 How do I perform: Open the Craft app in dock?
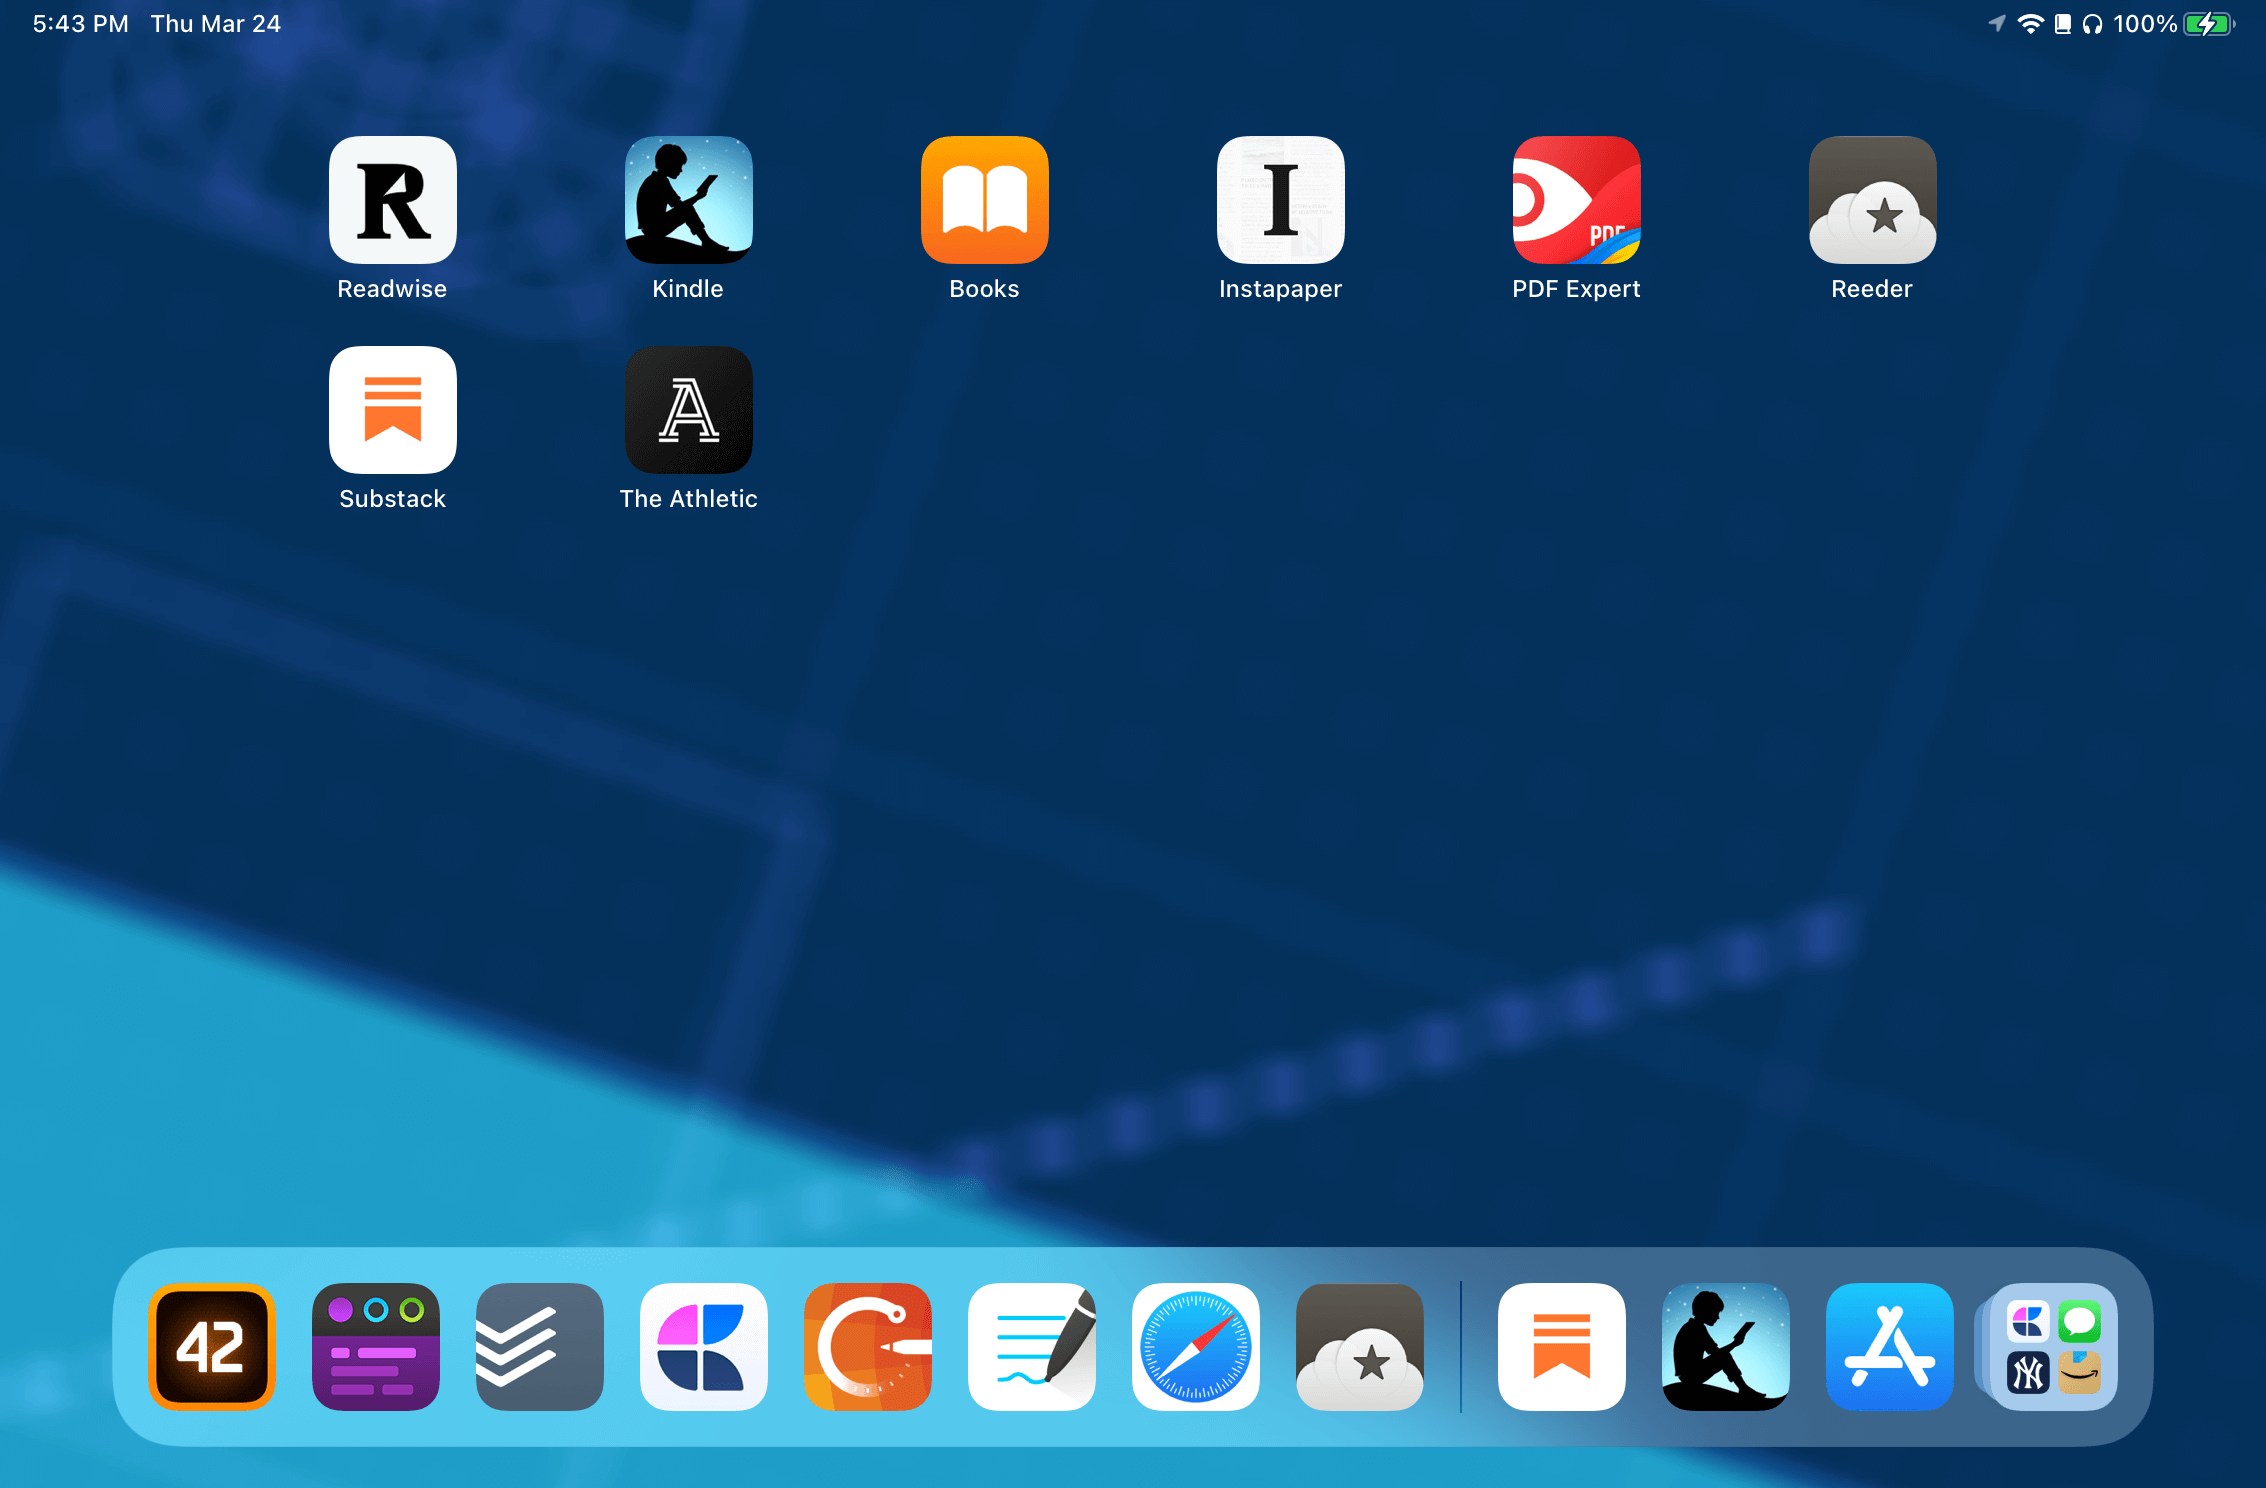[x=704, y=1347]
